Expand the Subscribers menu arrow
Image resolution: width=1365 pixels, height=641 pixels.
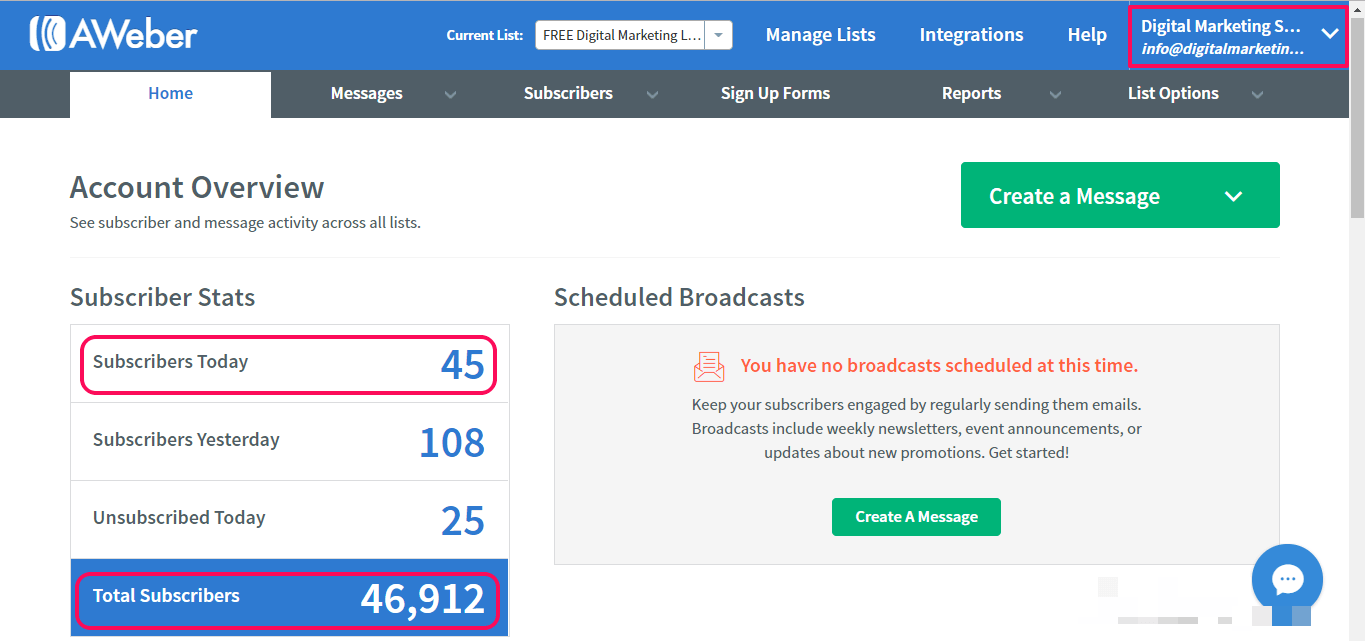652,94
